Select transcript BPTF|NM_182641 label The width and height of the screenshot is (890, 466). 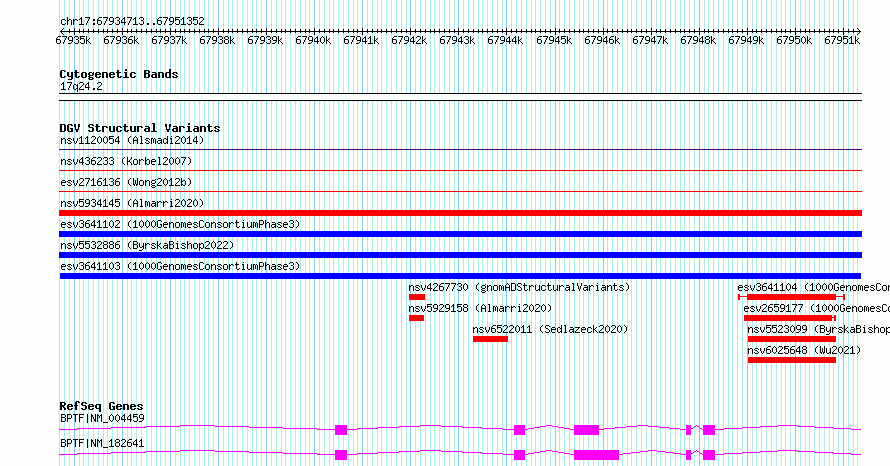(102, 443)
